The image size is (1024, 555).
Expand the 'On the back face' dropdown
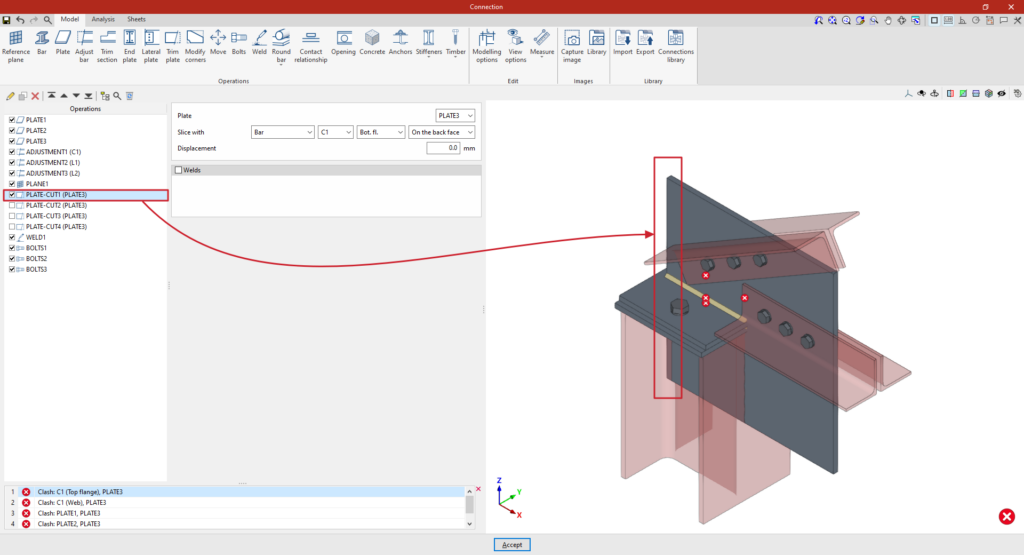coord(442,132)
